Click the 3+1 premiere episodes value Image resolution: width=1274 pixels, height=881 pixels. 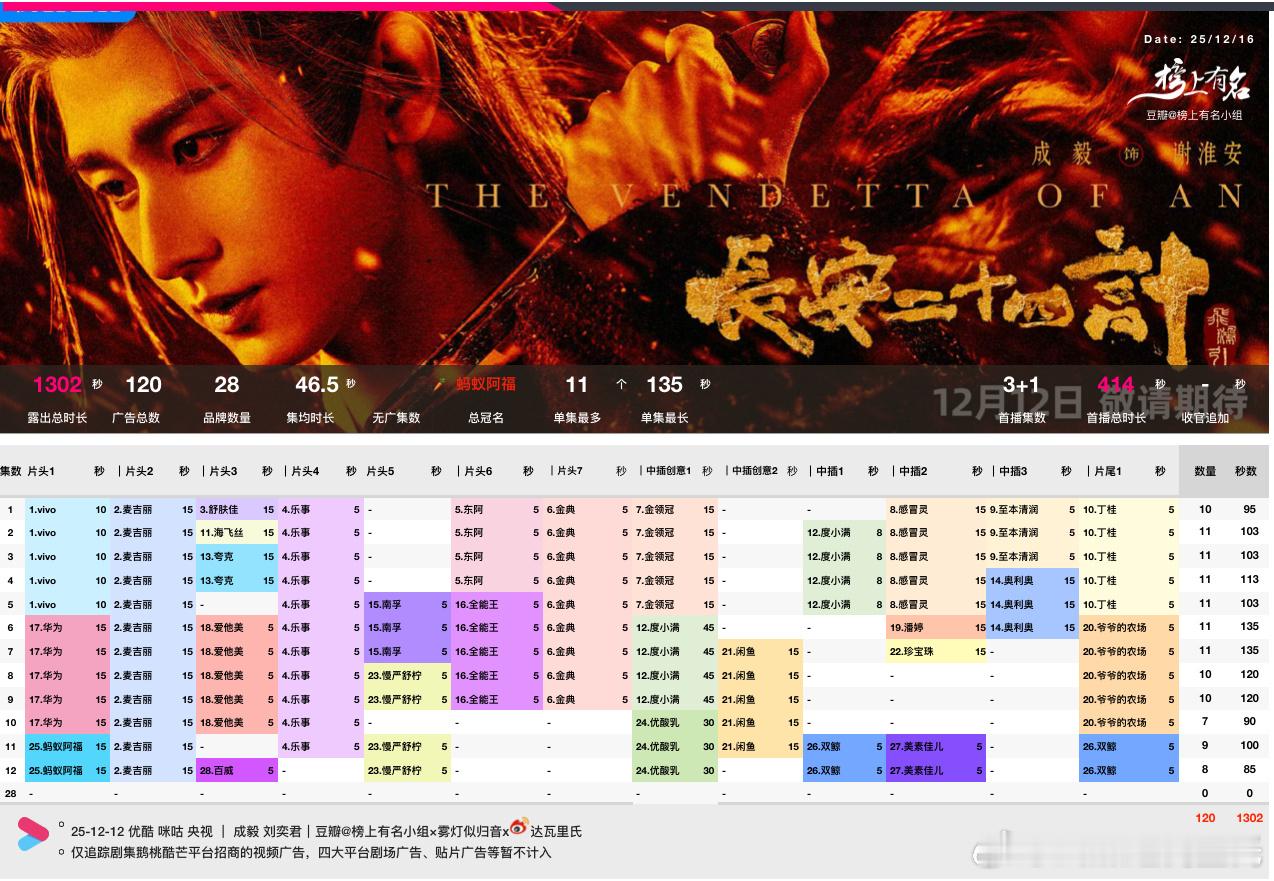pyautogui.click(x=1022, y=385)
